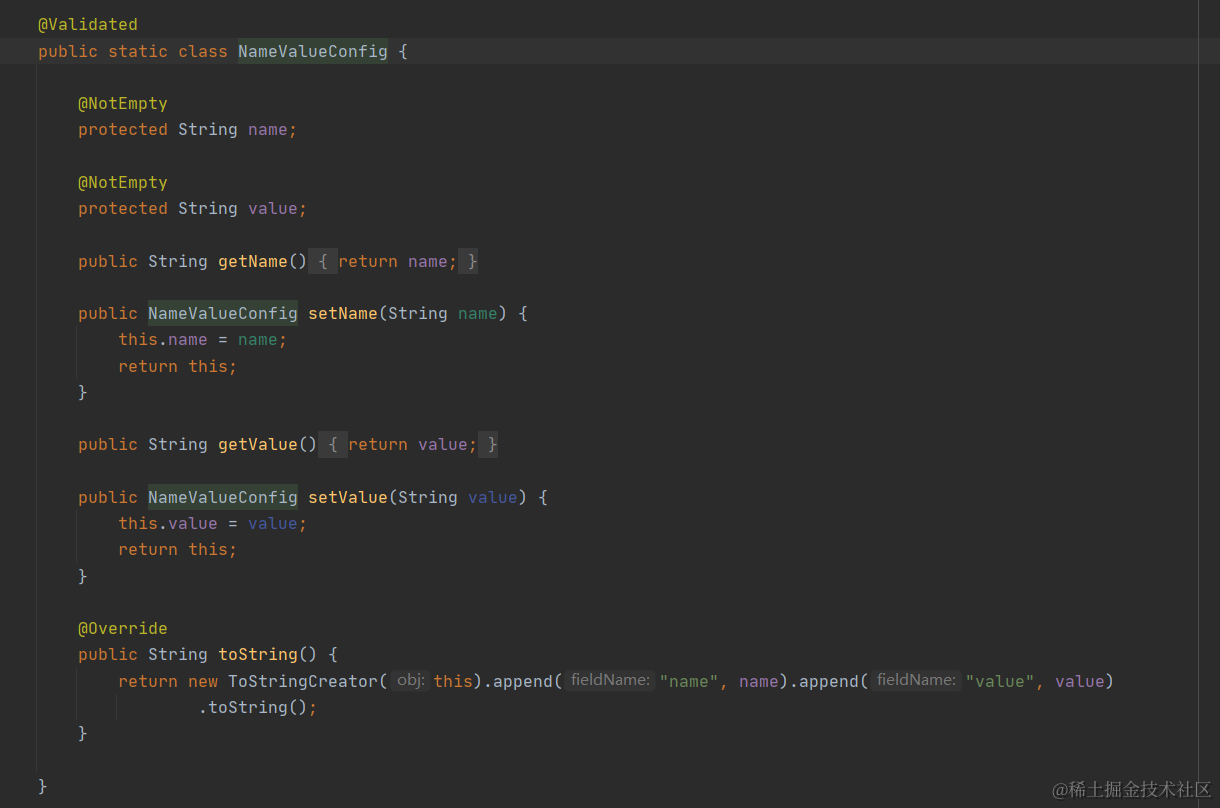Screen dimensions: 1220x808
Task: Click the value field in protected String value
Action: click(272, 208)
